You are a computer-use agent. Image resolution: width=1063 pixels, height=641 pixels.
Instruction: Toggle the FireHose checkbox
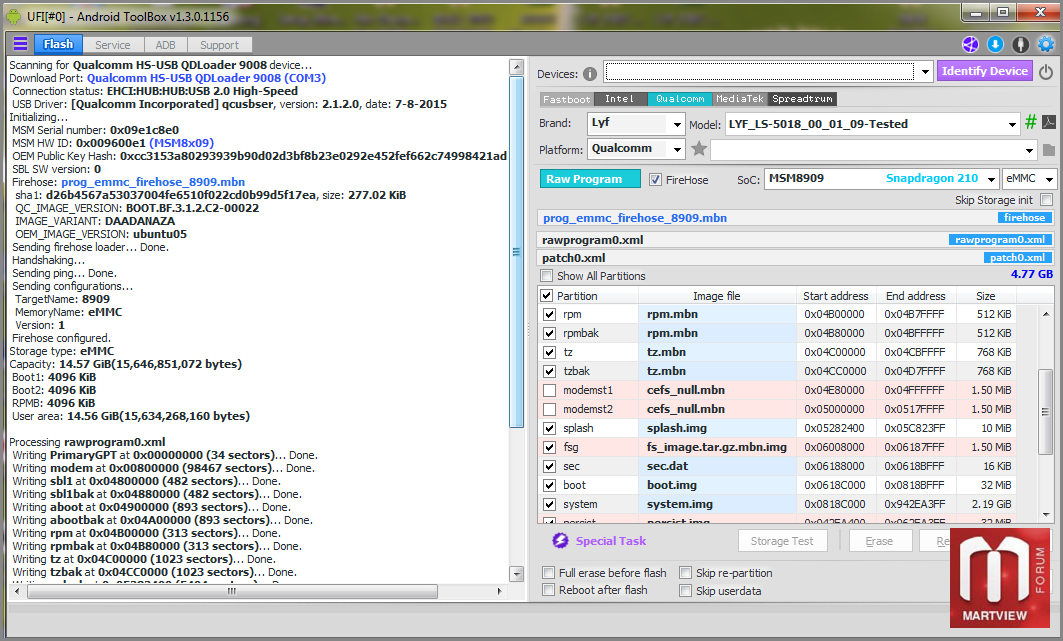click(655, 180)
